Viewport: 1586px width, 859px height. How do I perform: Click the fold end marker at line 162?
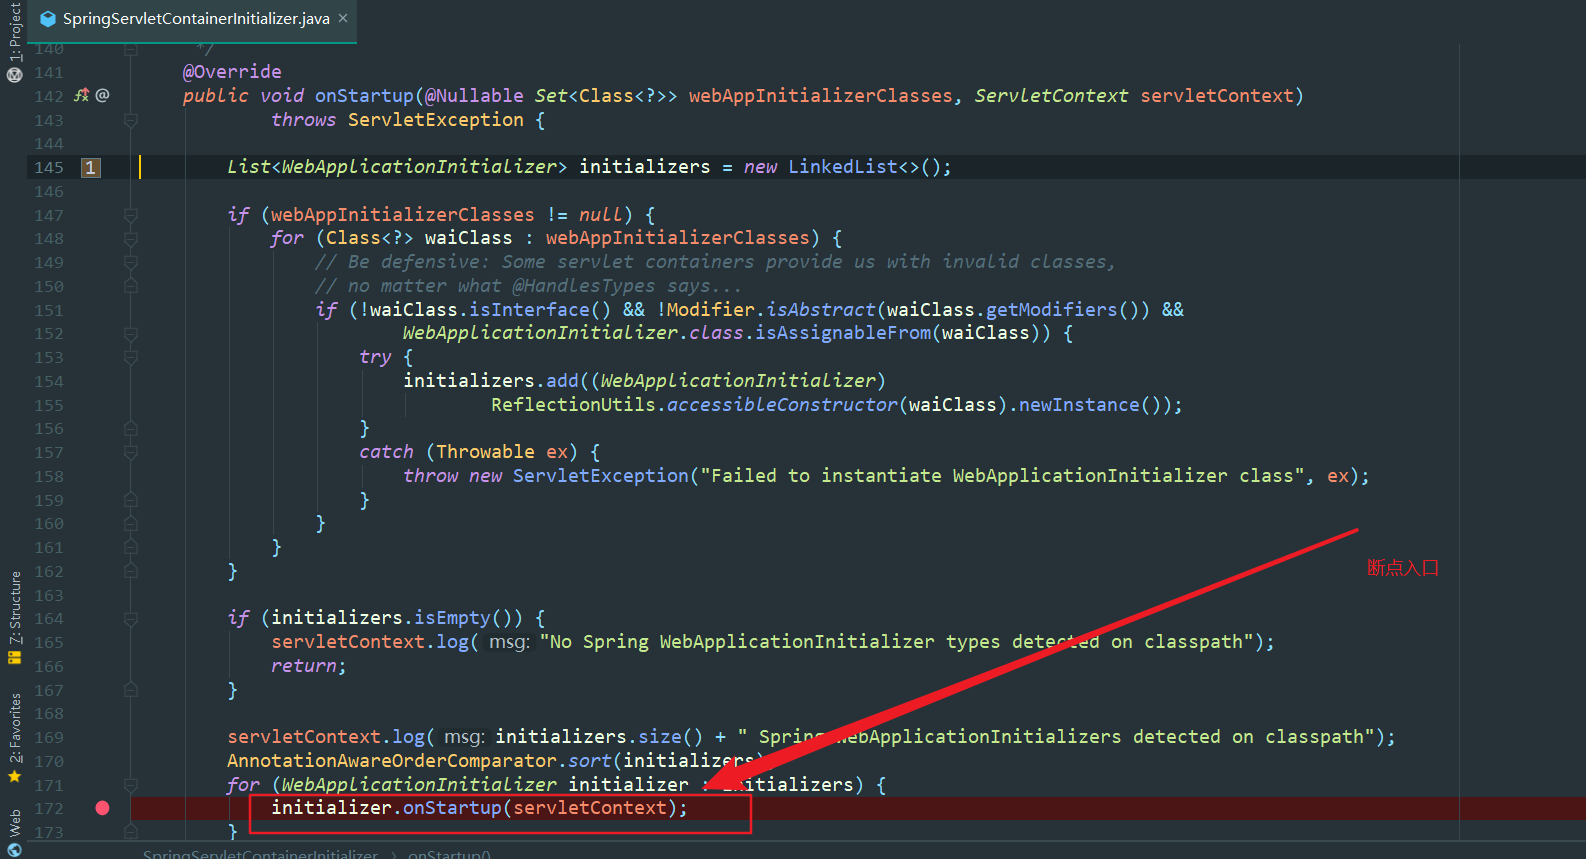(x=130, y=571)
